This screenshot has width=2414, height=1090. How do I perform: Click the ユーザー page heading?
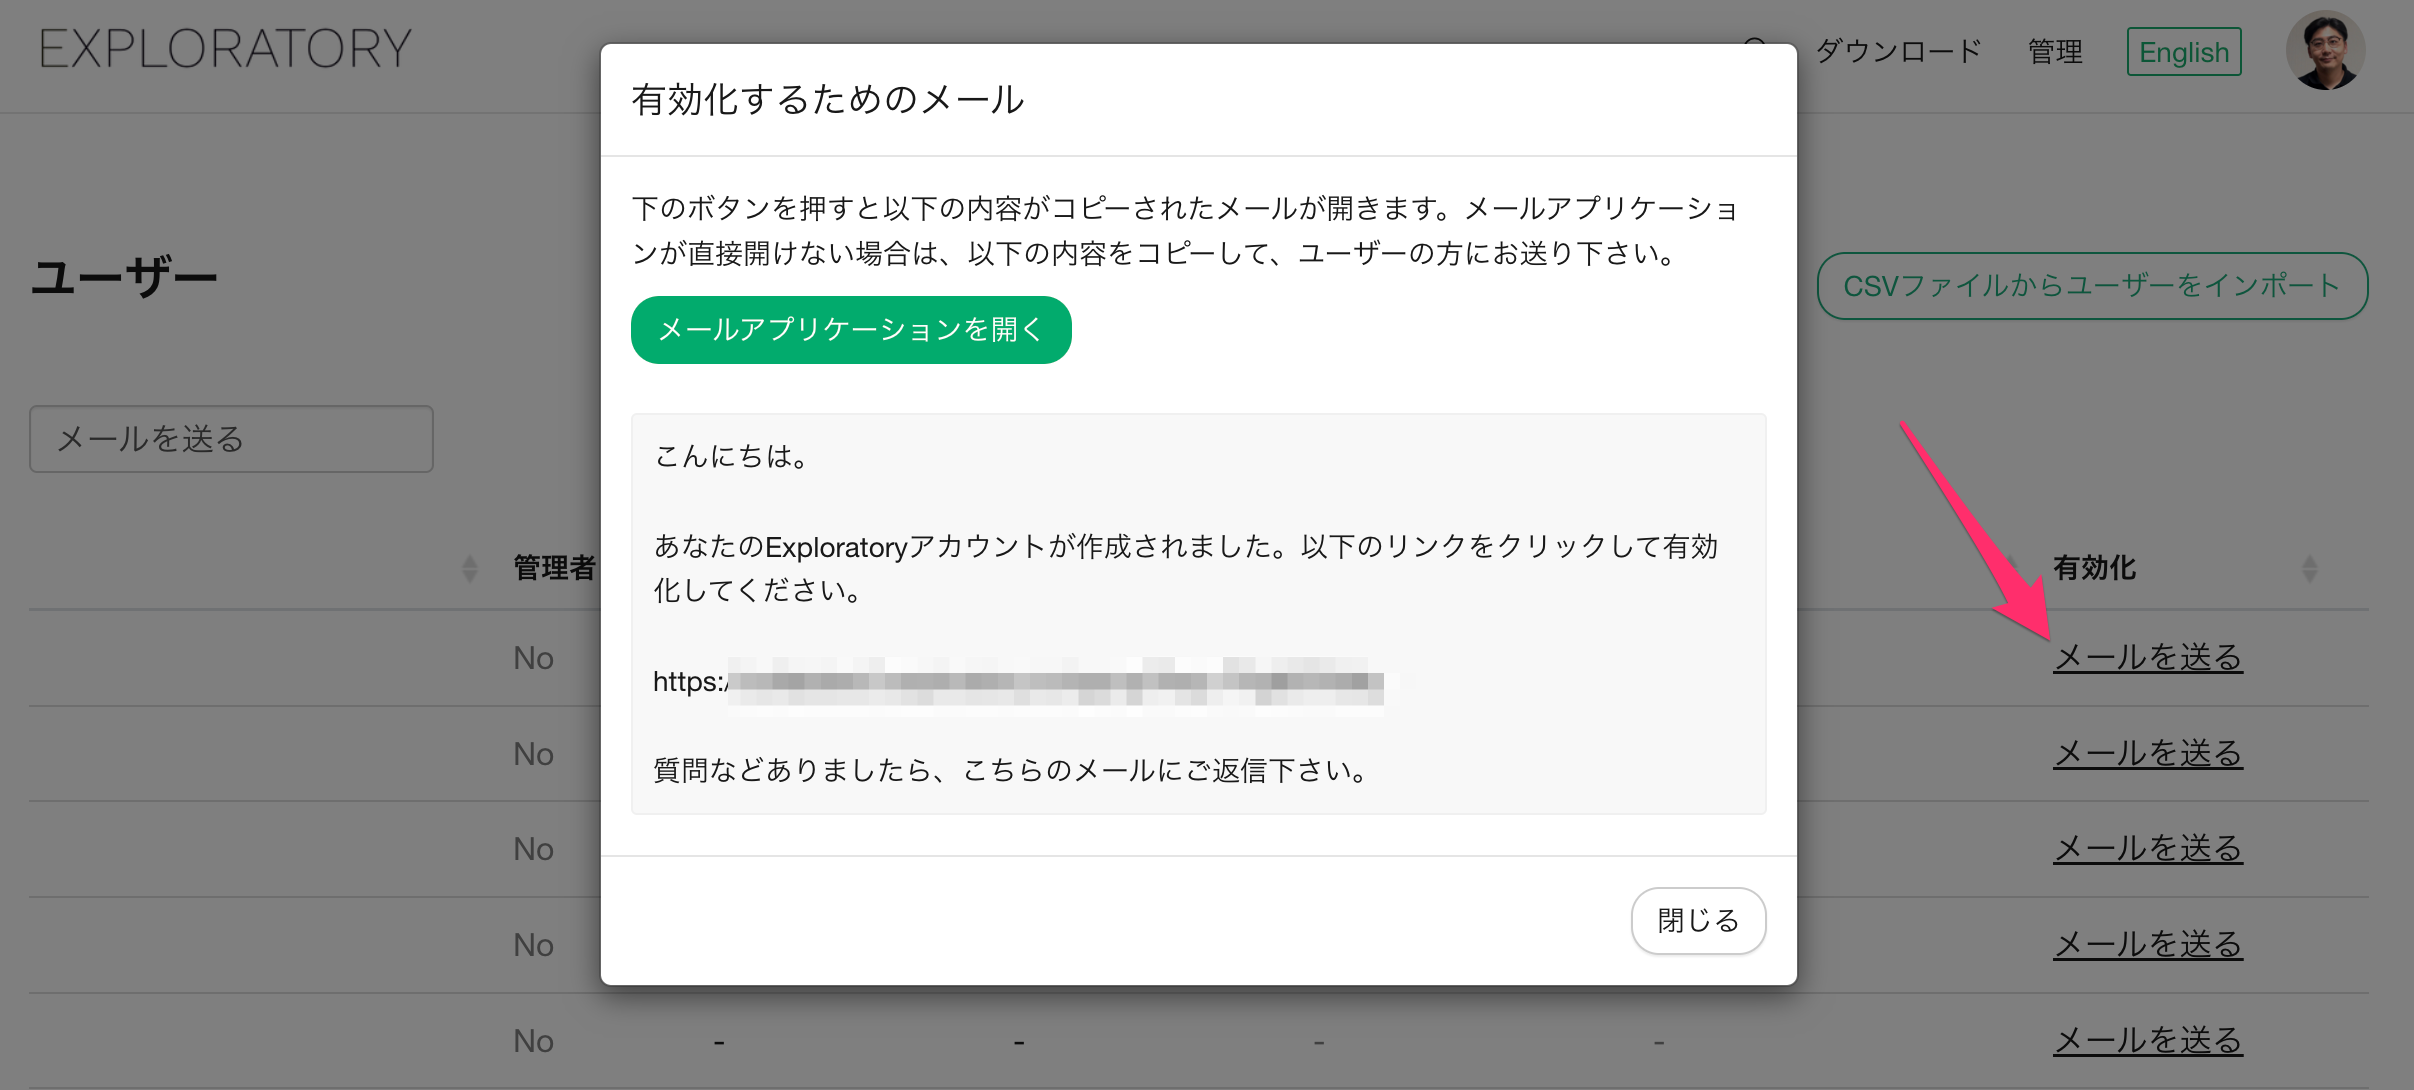click(124, 277)
